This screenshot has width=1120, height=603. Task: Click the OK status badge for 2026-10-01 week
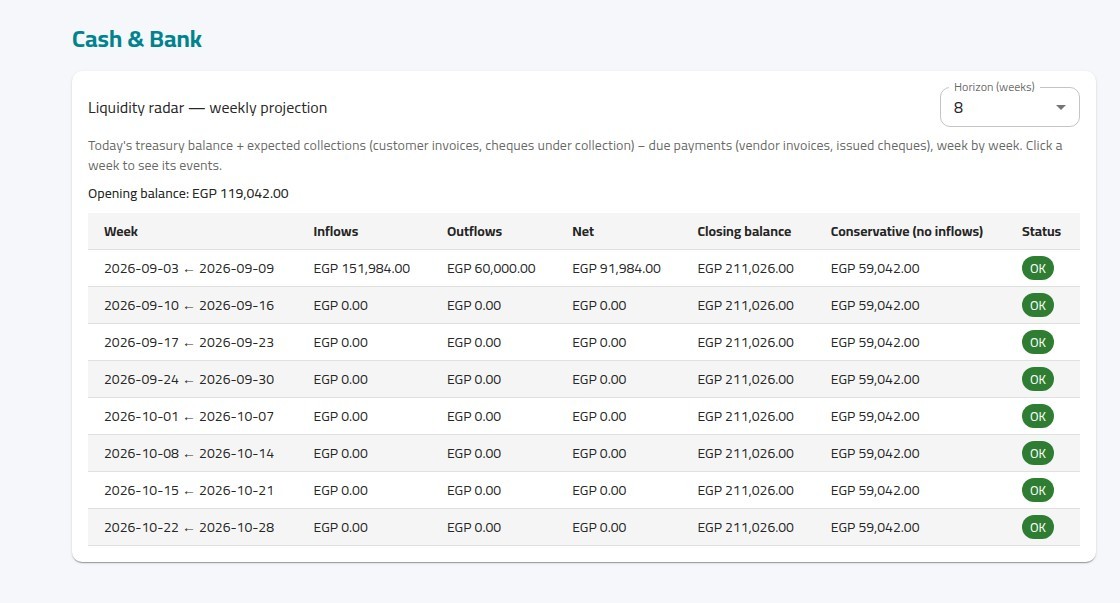[x=1038, y=417]
